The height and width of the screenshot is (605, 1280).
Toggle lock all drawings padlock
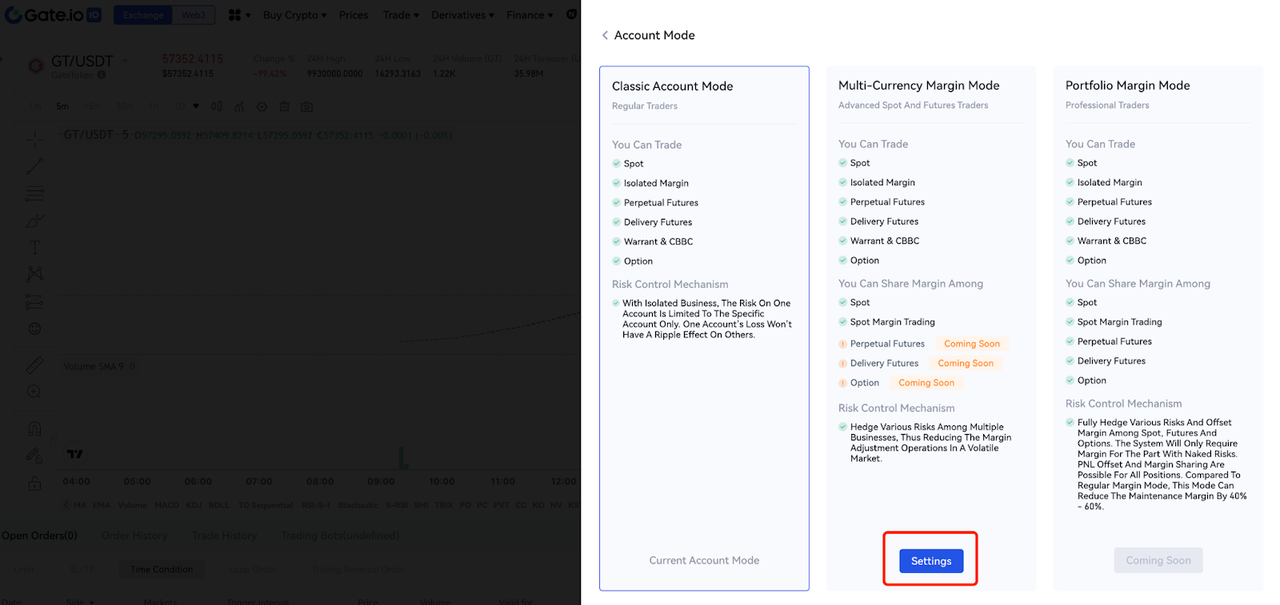tap(35, 483)
